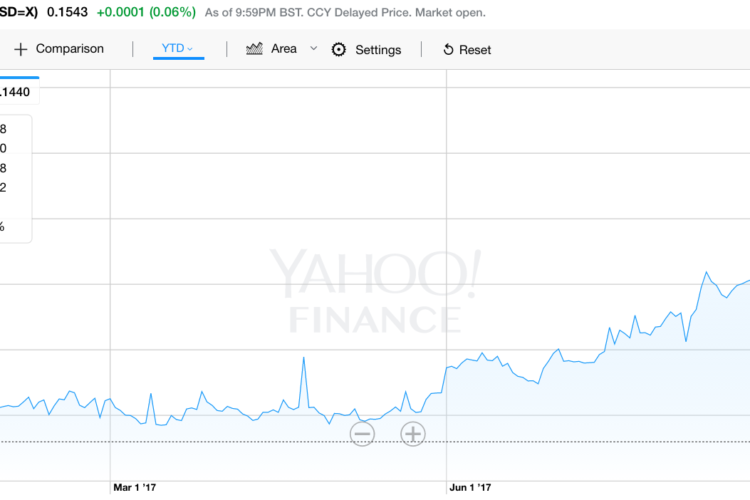This screenshot has height=500, width=750.
Task: Click the +0.0001 (0.06%) change value
Action: point(146,12)
